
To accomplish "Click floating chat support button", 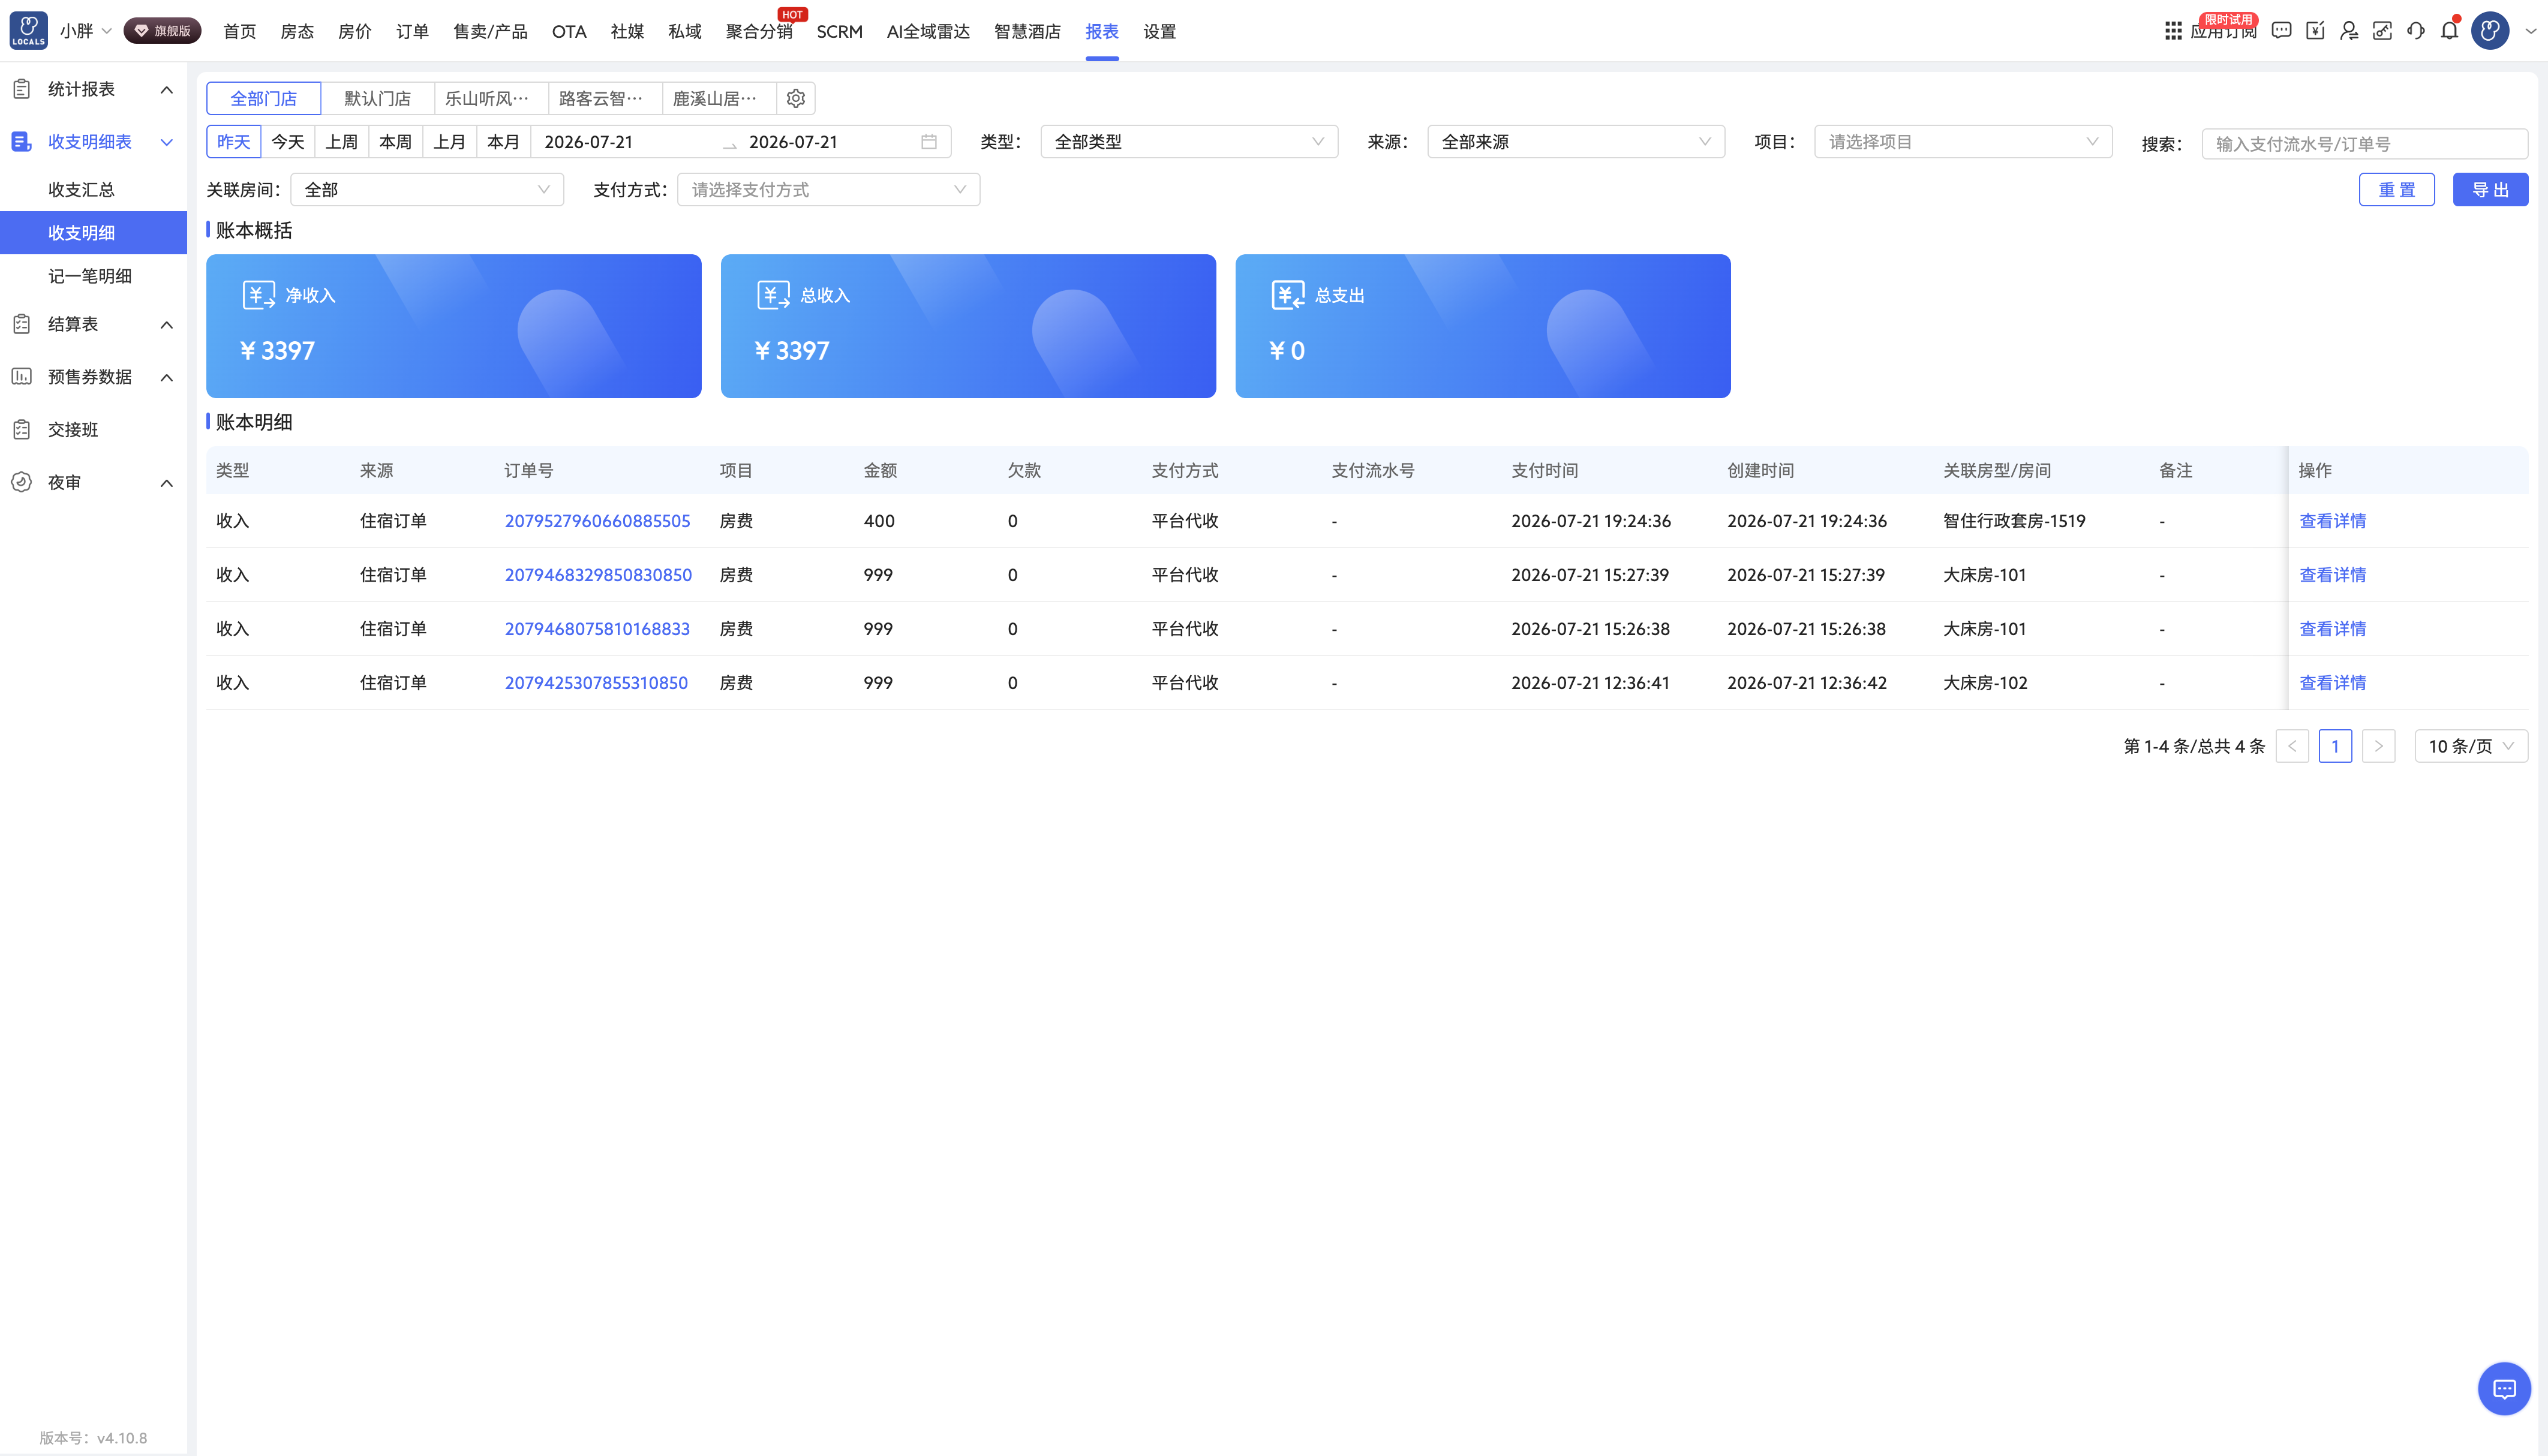I will coord(2504,1388).
